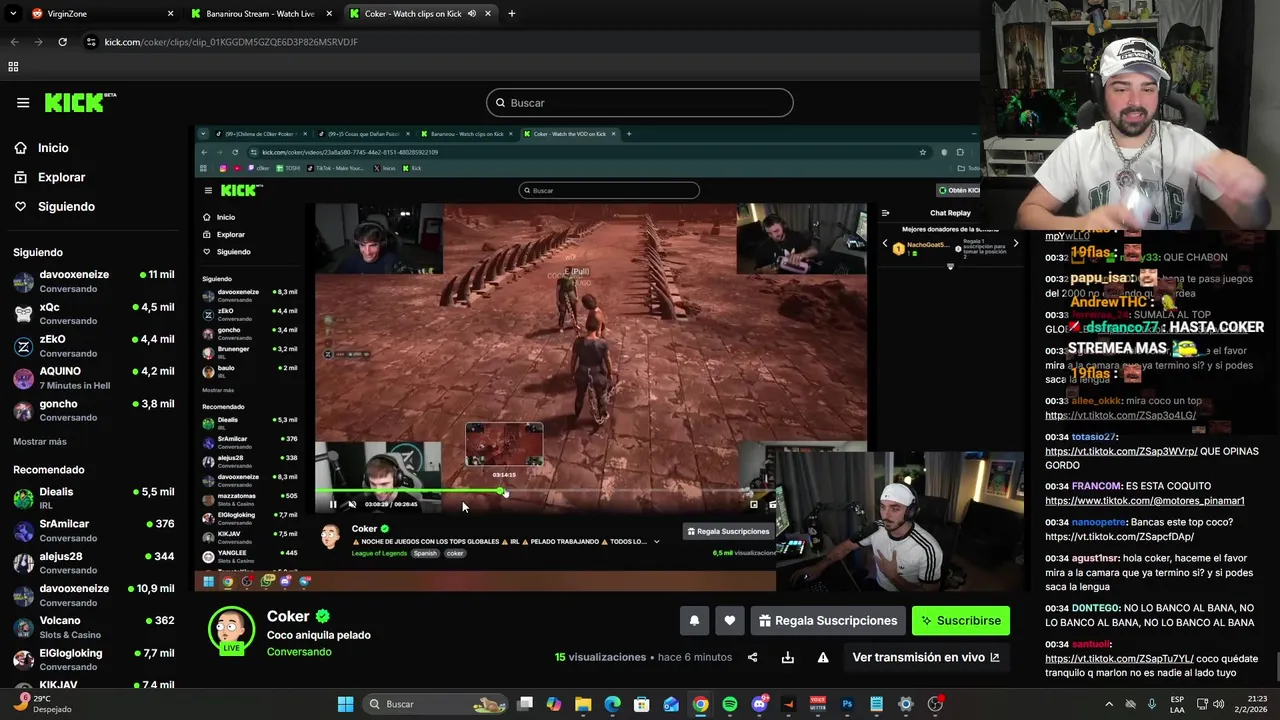Open the Coker channel name link

click(288, 616)
